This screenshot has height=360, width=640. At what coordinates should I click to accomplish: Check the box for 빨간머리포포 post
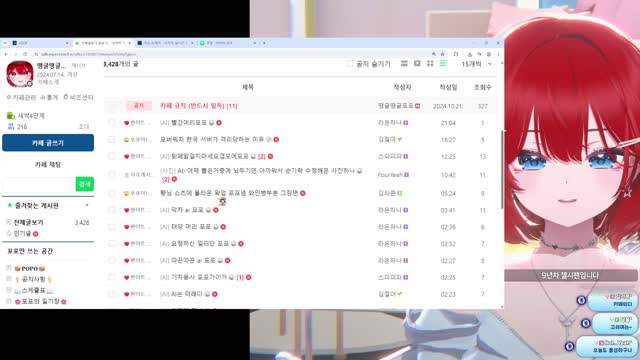click(111, 122)
